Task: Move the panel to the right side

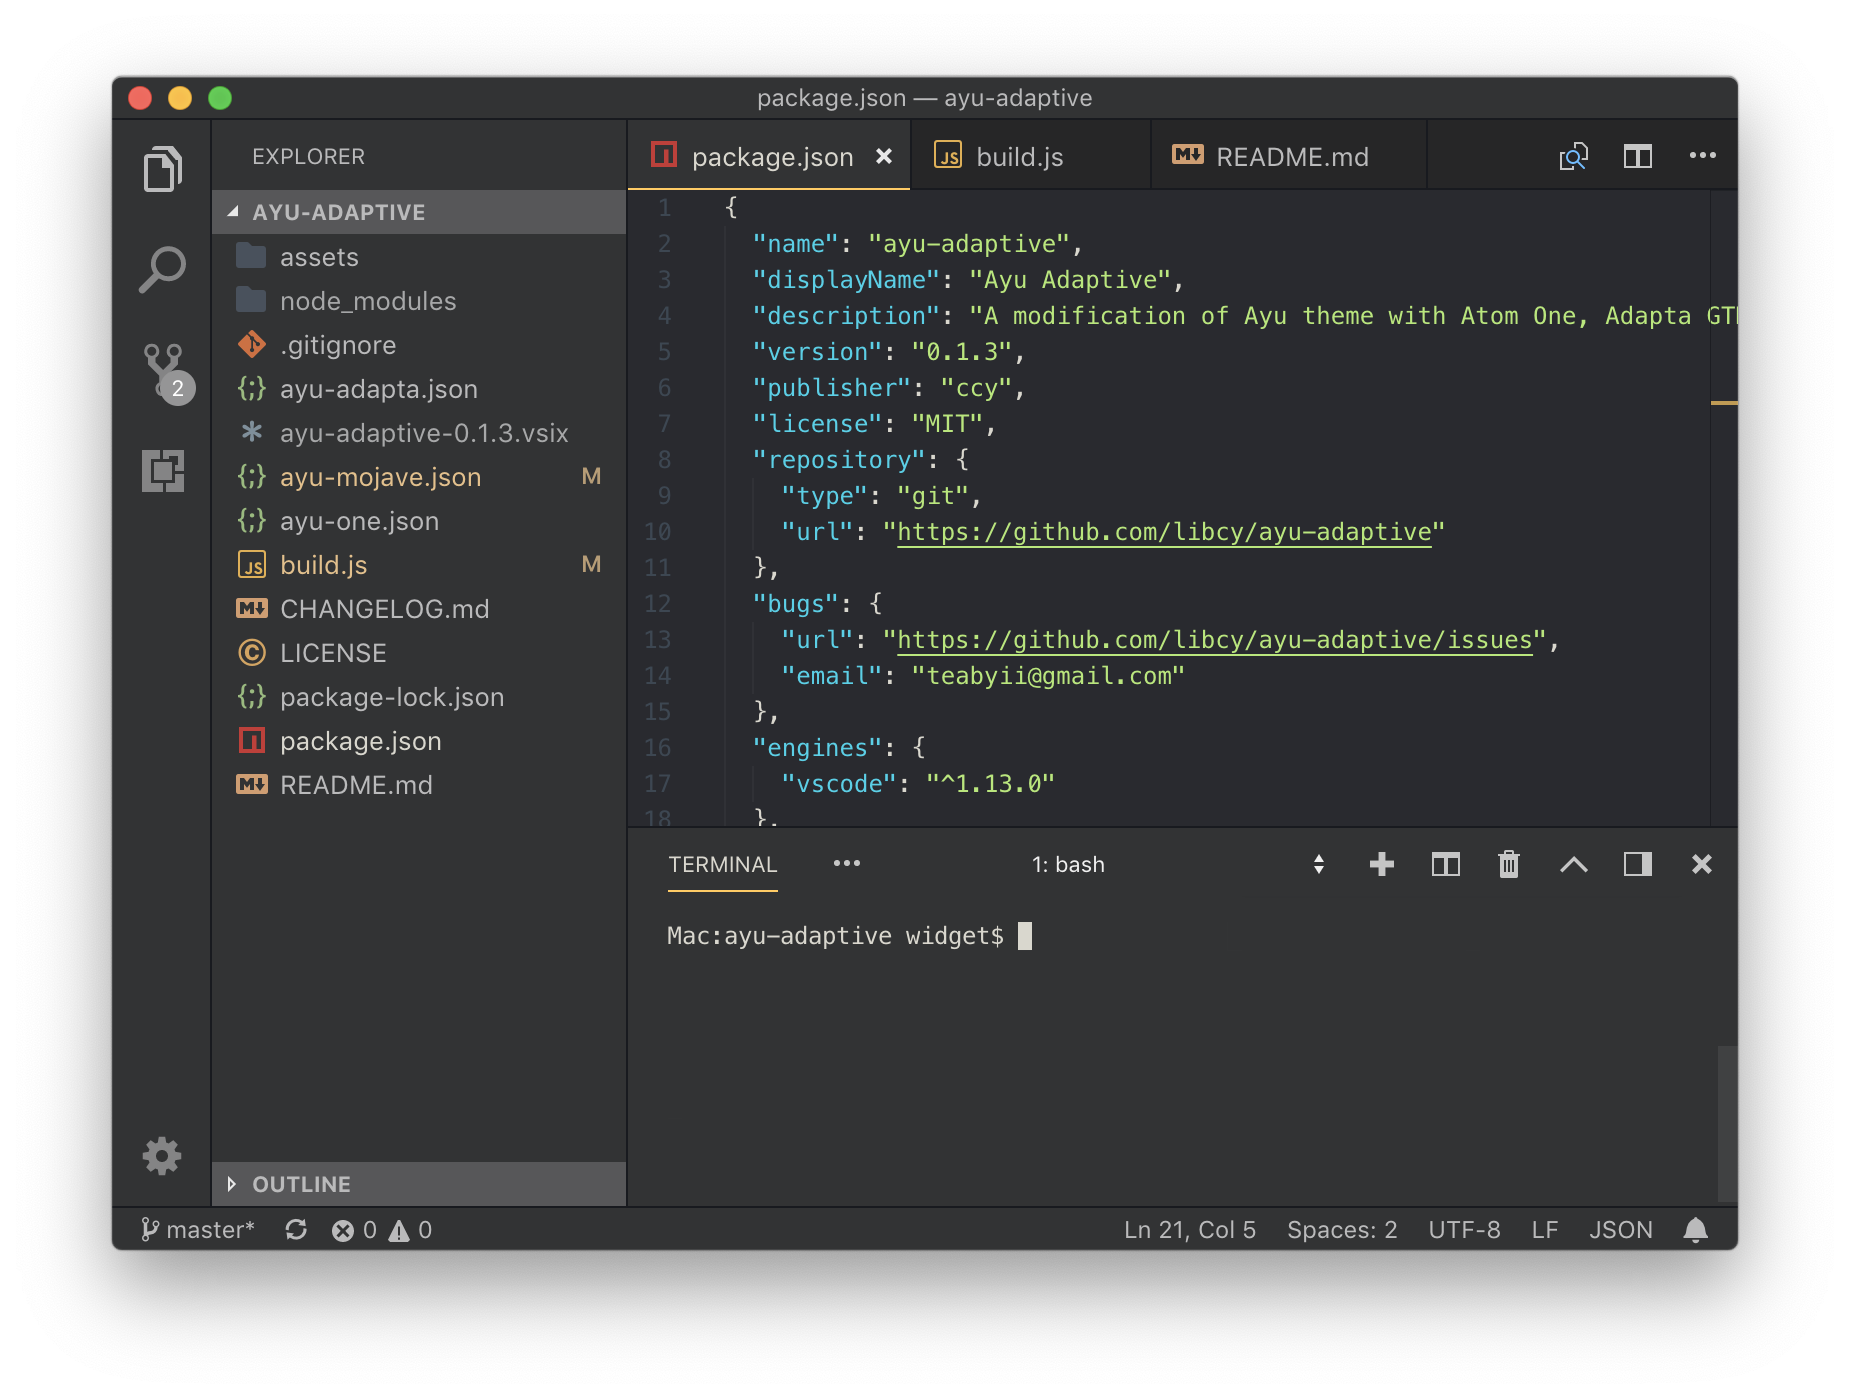Action: click(1637, 864)
